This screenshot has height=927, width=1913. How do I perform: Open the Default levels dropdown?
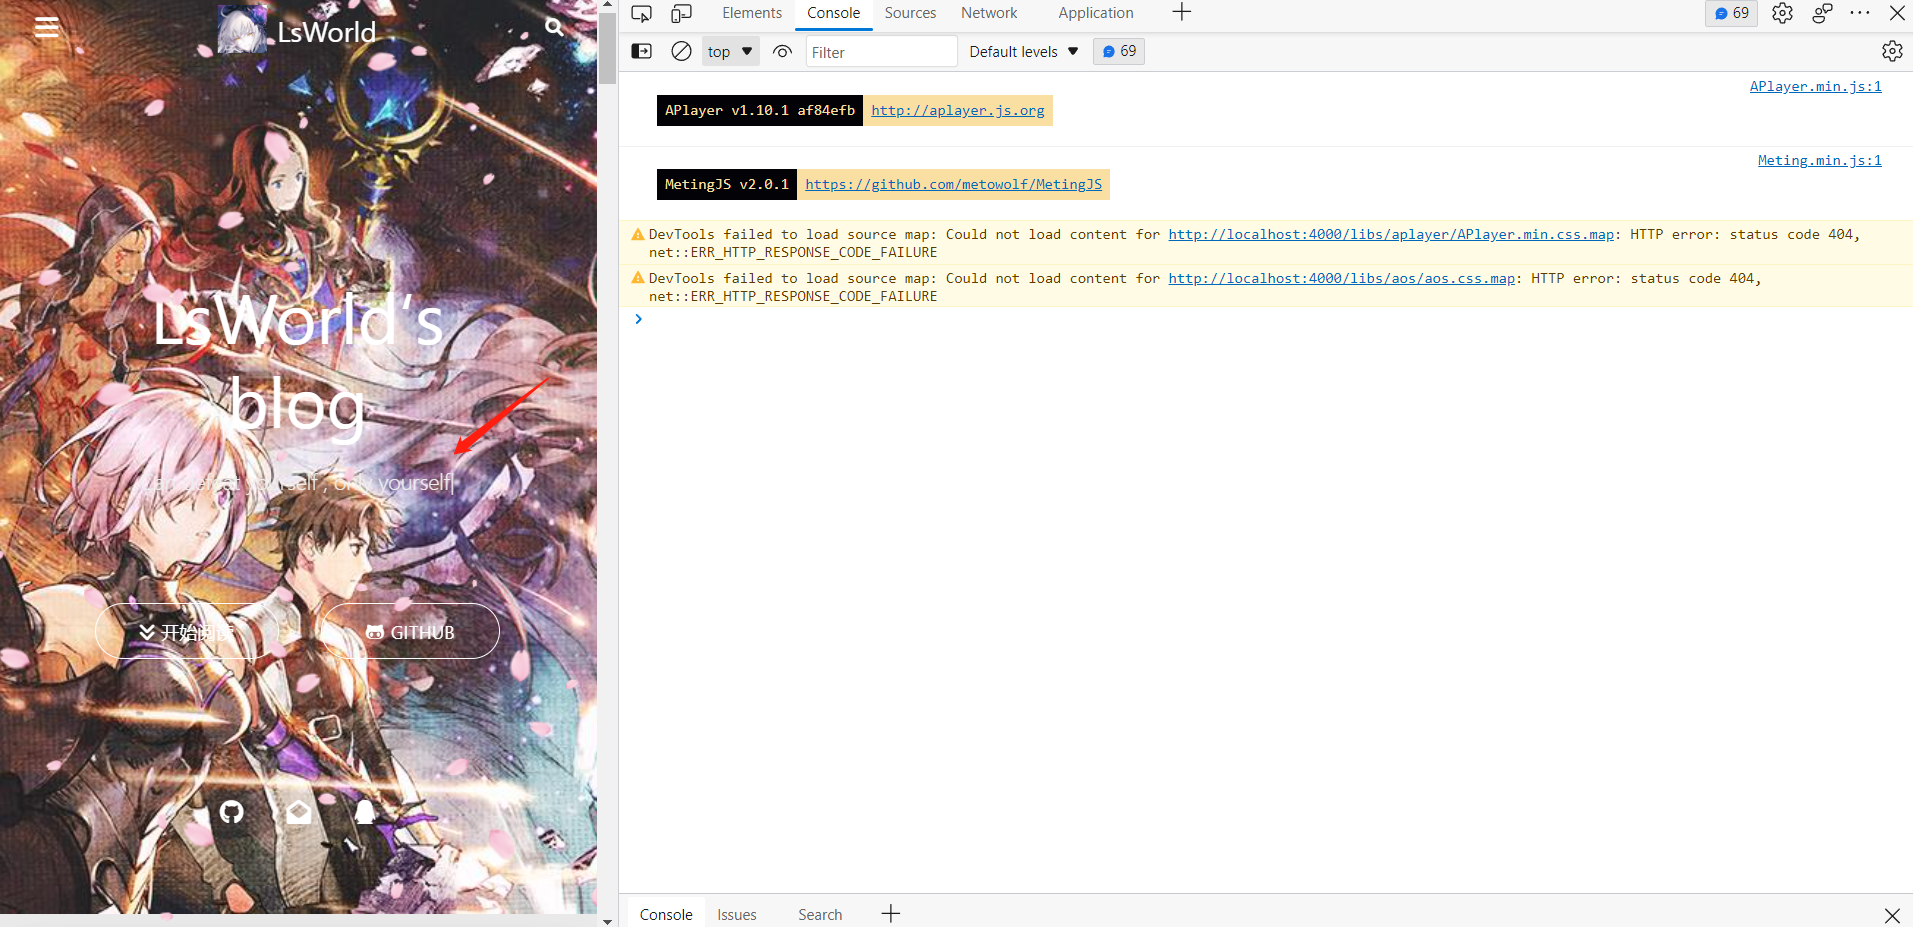pos(1023,52)
